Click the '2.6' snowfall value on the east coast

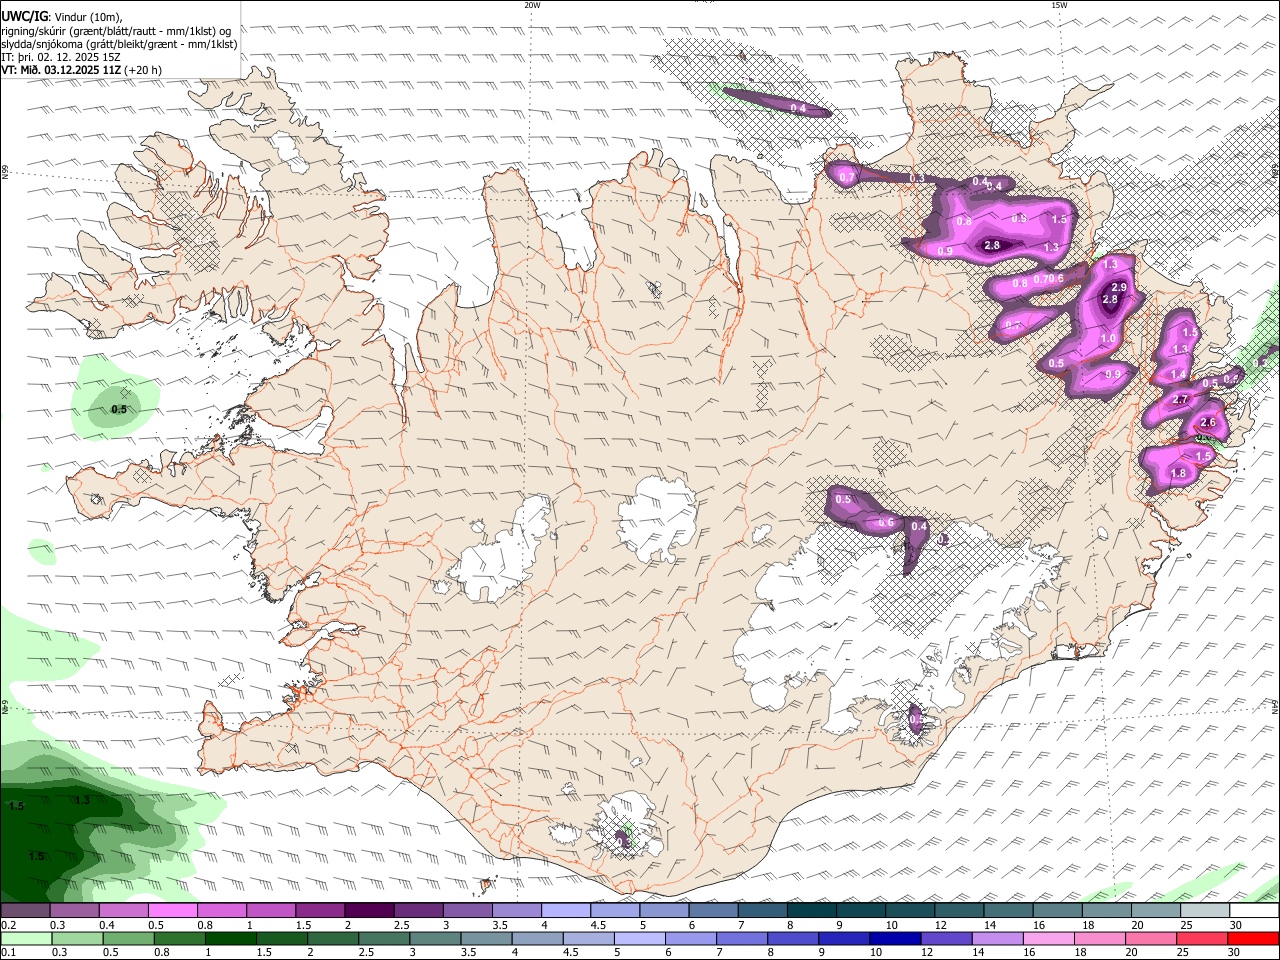coord(1208,423)
